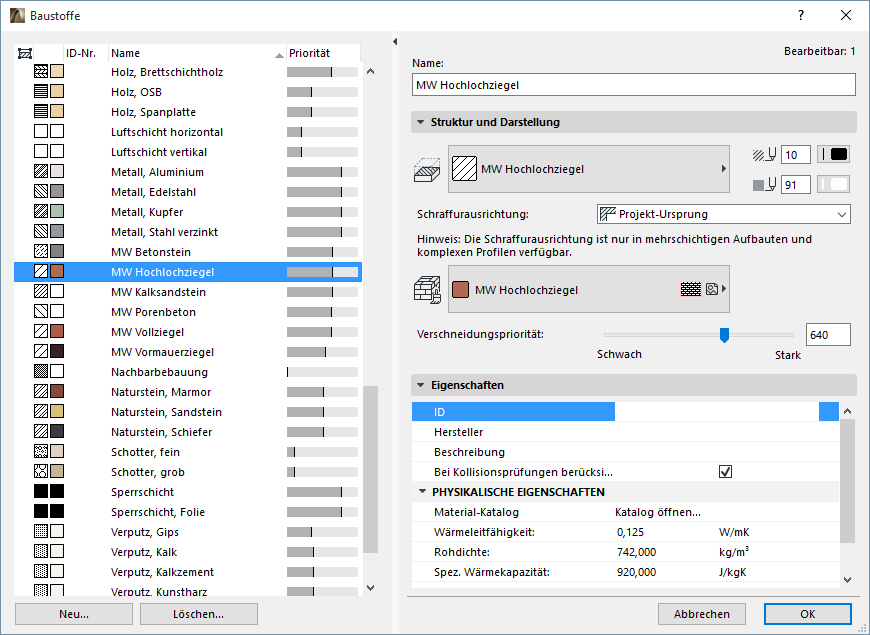Select the Metall, Aluminium row
Viewport: 870px width, 635px height.
tap(188, 172)
